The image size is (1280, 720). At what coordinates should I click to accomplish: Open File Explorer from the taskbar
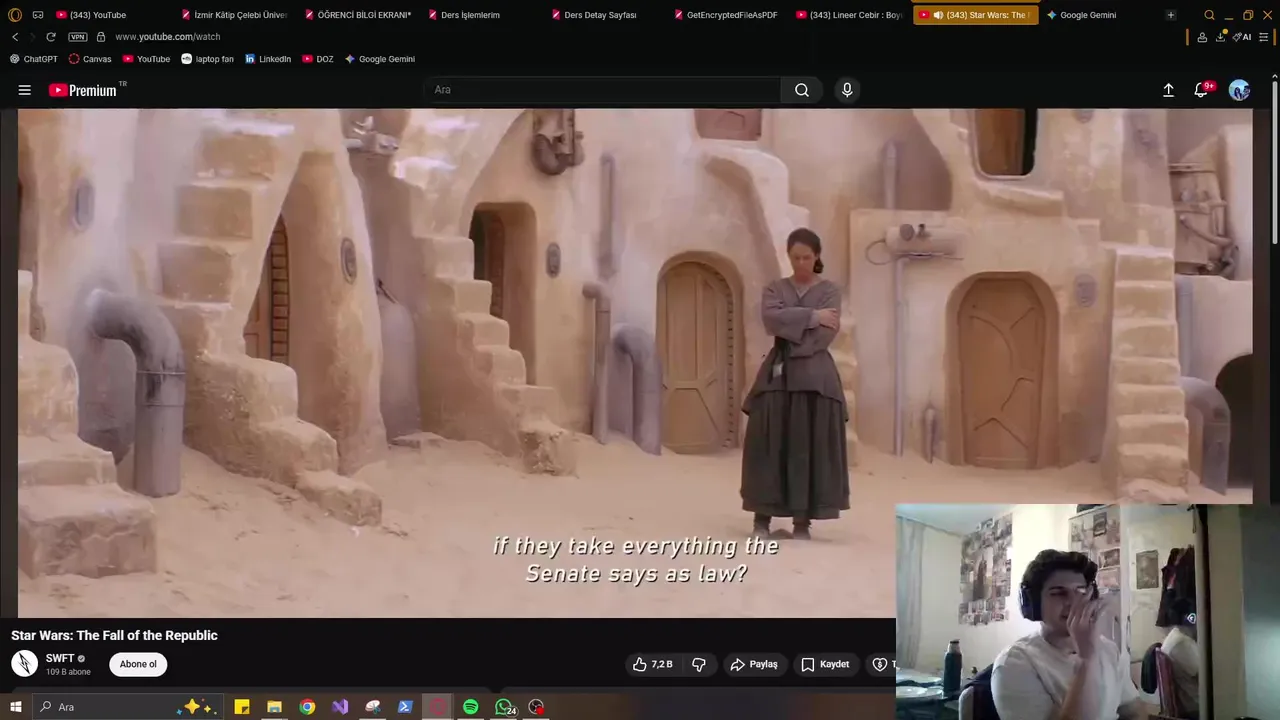274,707
